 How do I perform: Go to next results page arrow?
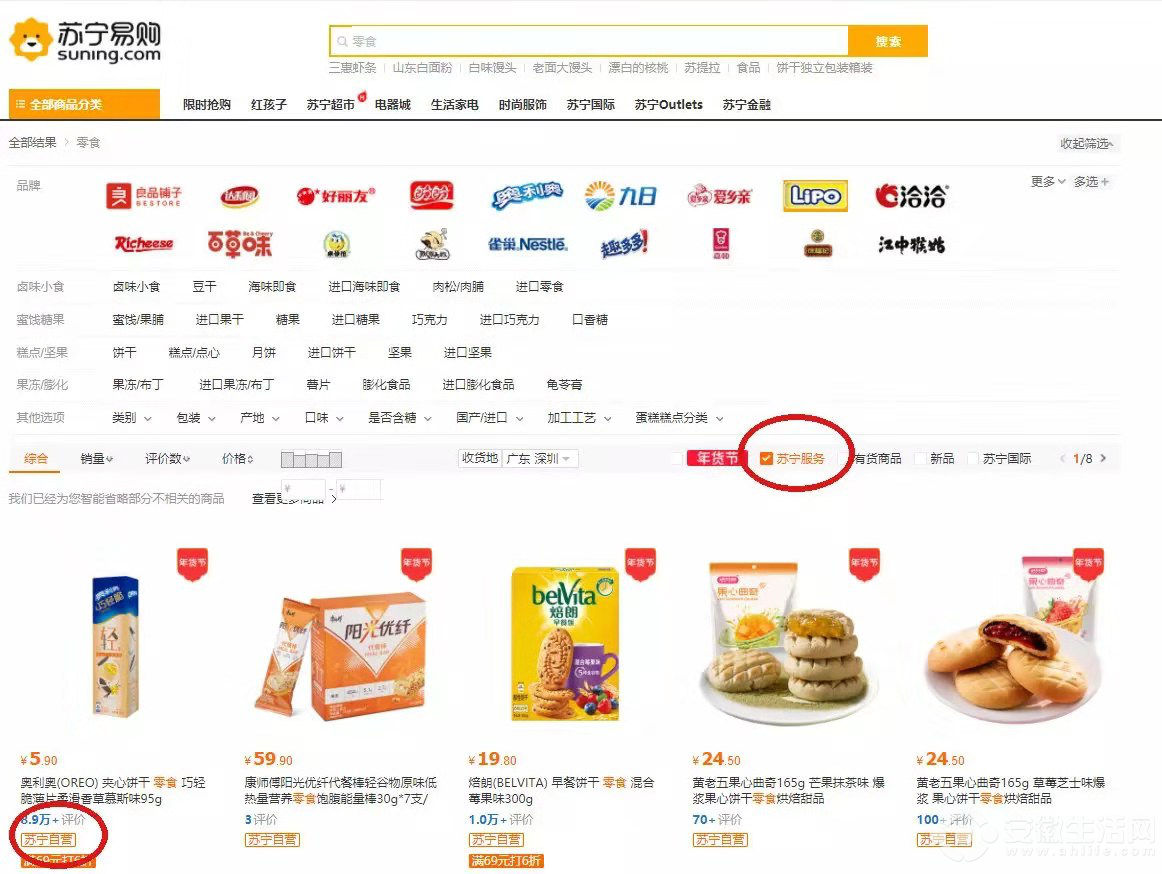coord(1103,458)
